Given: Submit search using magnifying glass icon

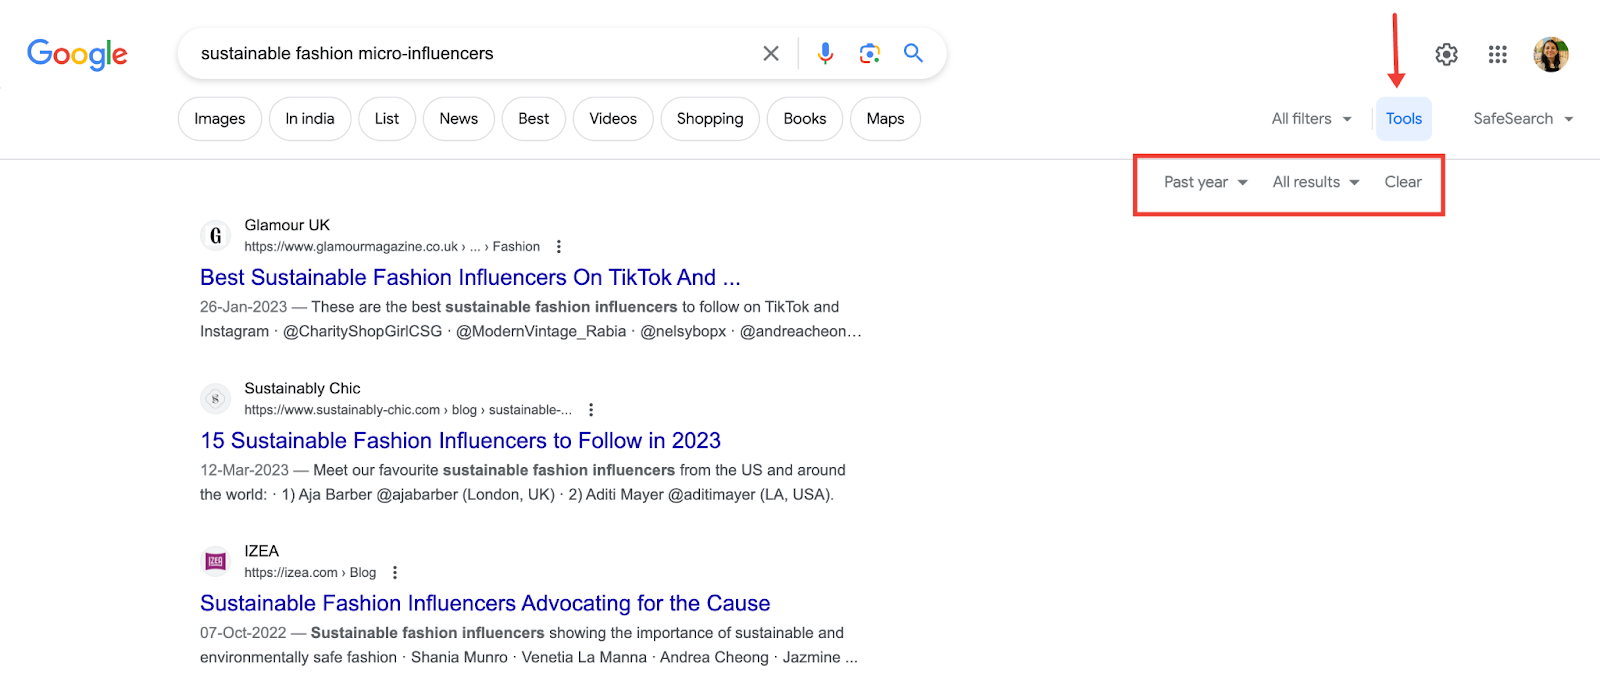Looking at the screenshot, I should point(913,53).
